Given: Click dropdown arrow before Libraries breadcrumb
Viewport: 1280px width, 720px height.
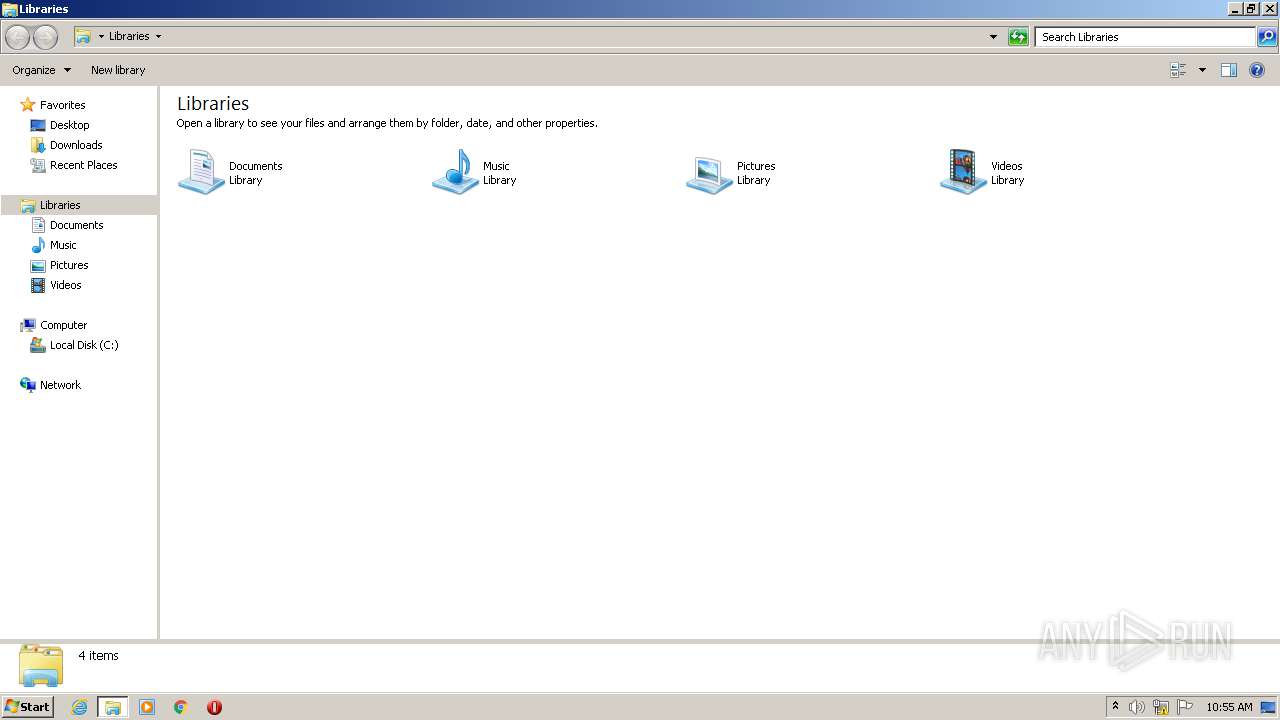Looking at the screenshot, I should [101, 37].
